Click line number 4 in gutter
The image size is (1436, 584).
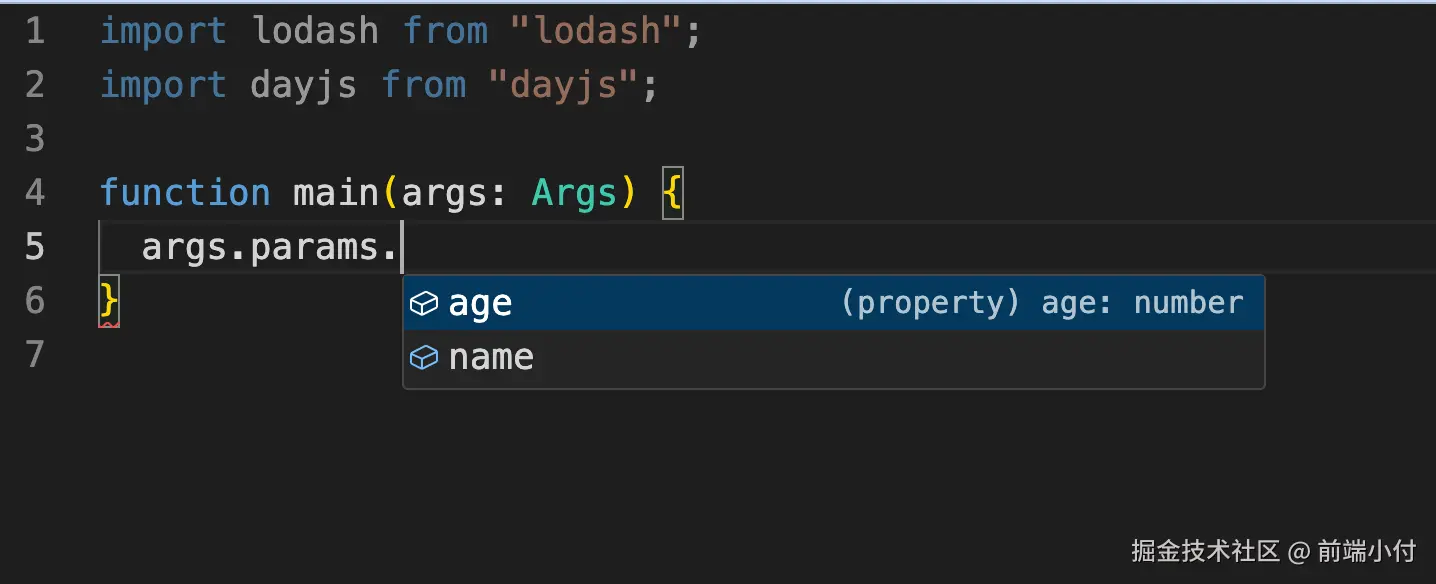[x=35, y=193]
